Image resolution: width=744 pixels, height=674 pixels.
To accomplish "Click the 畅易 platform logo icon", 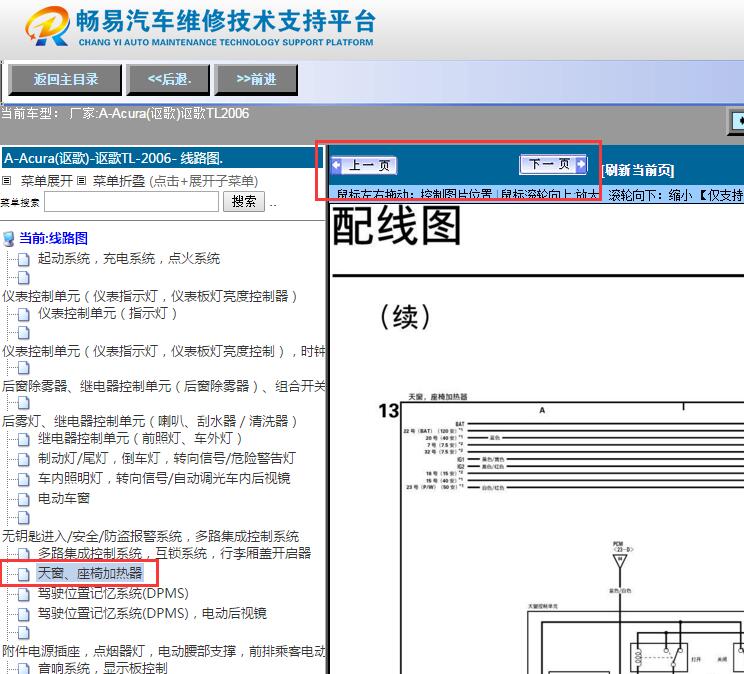I will click(47, 26).
